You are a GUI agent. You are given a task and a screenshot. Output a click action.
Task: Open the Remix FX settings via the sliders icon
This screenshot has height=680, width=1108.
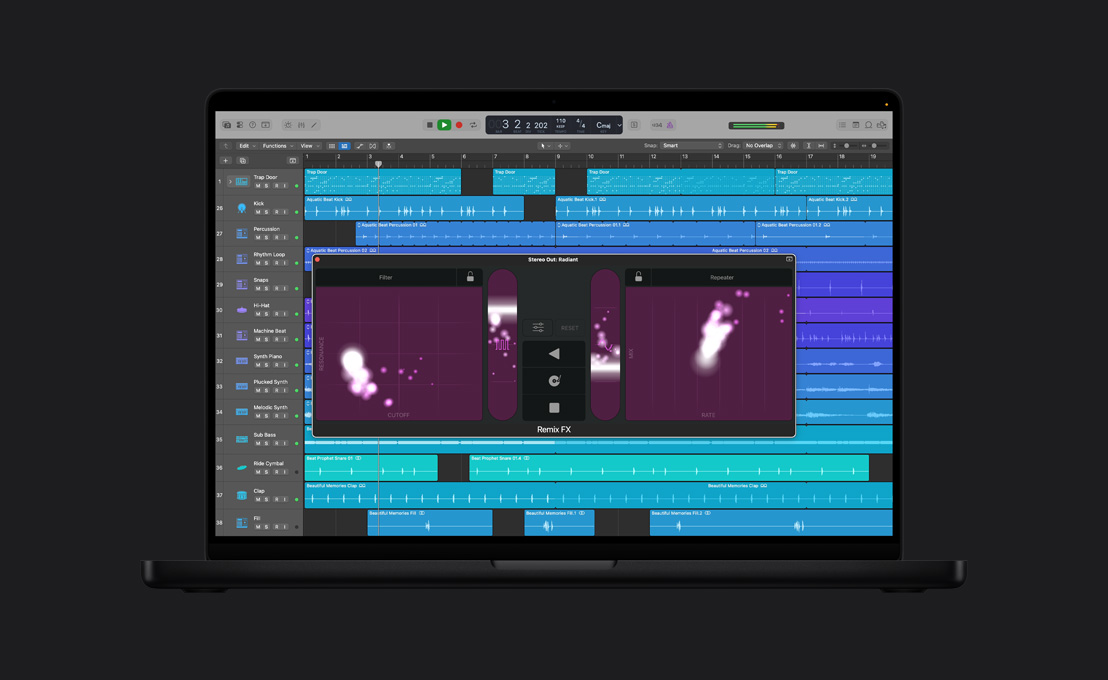[539, 327]
